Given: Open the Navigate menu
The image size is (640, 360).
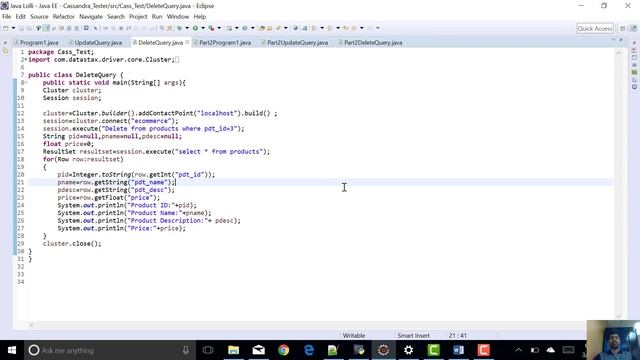Looking at the screenshot, I should click(x=91, y=17).
